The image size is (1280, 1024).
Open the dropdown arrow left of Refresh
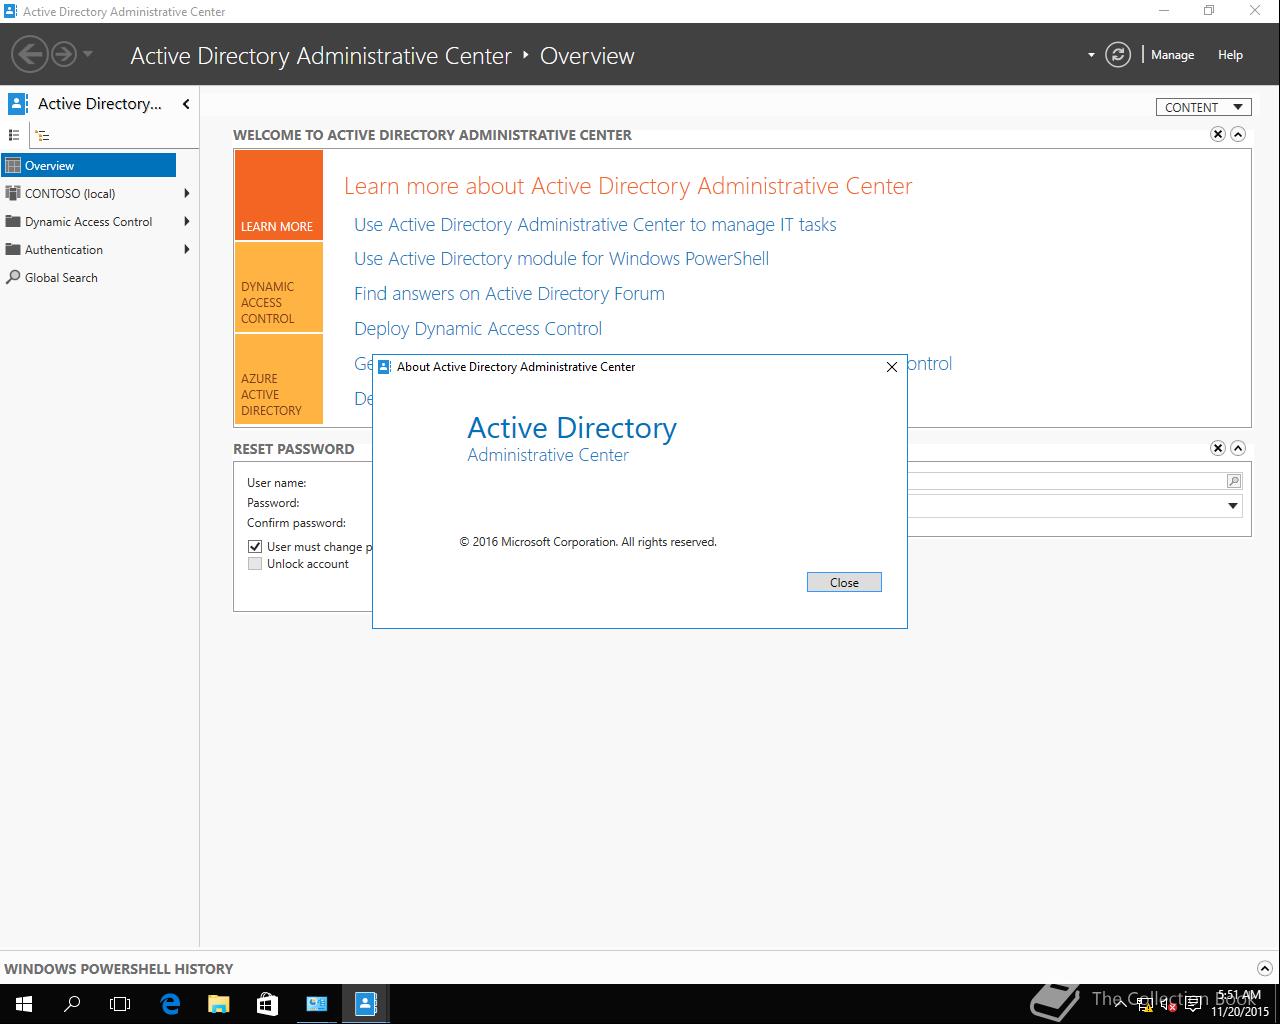[x=1091, y=55]
